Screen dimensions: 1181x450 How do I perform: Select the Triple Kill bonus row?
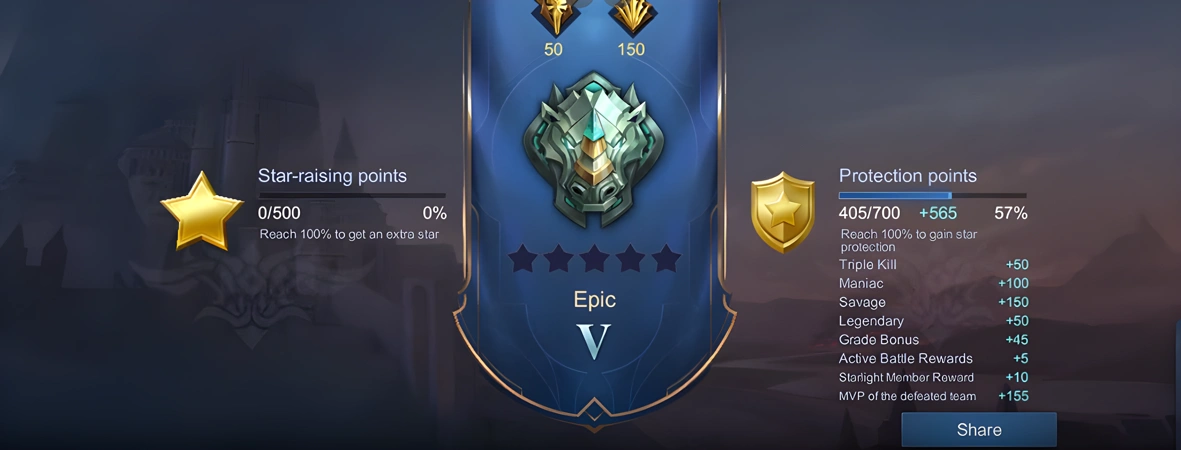(x=934, y=265)
